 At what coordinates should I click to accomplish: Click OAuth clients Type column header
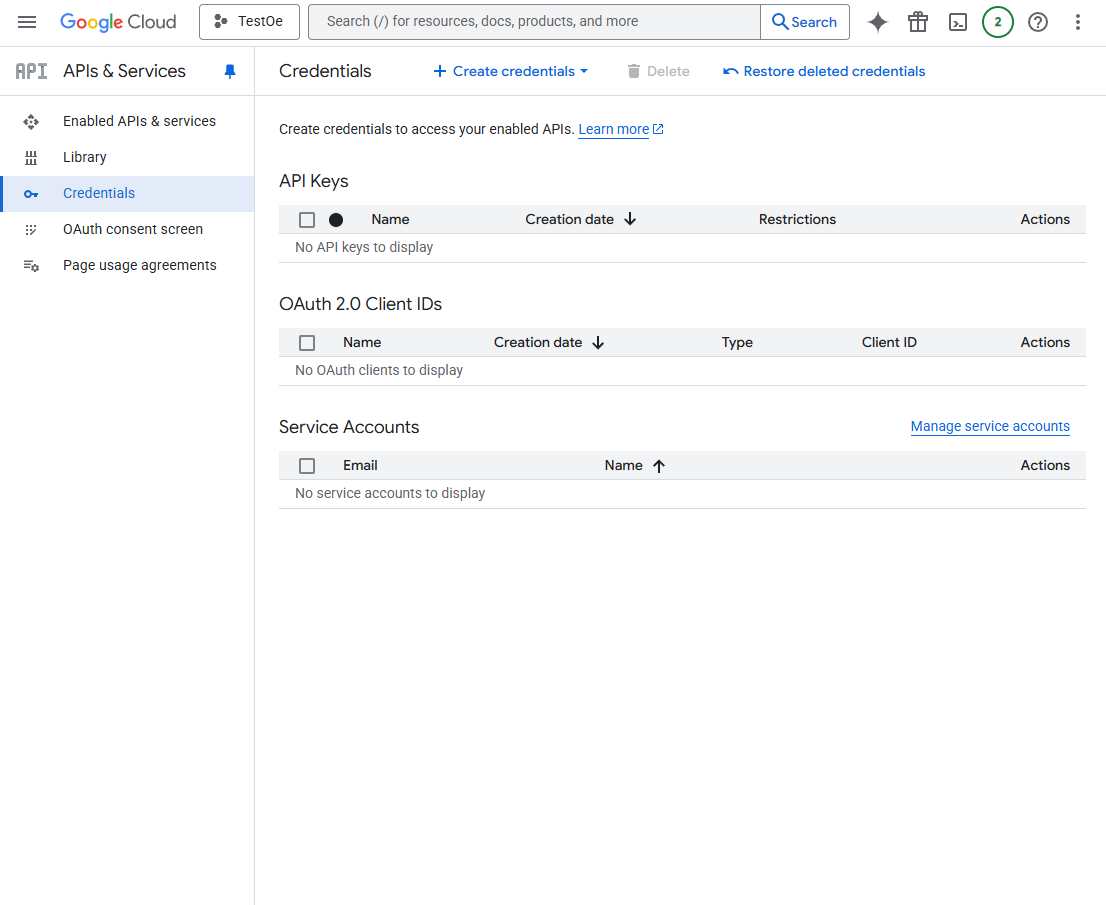(737, 342)
